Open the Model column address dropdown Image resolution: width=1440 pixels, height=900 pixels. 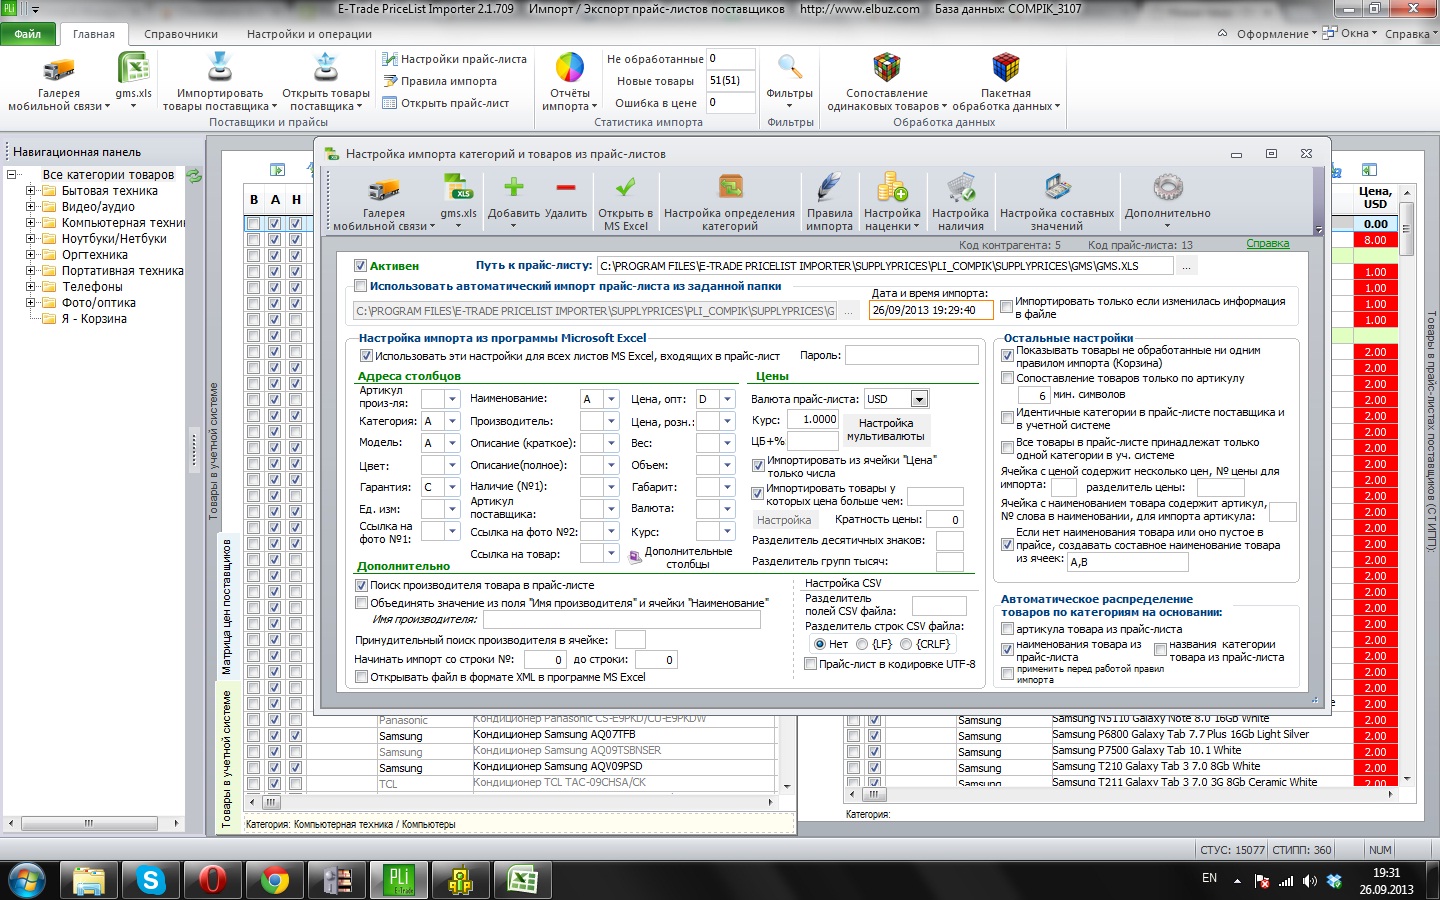452,443
